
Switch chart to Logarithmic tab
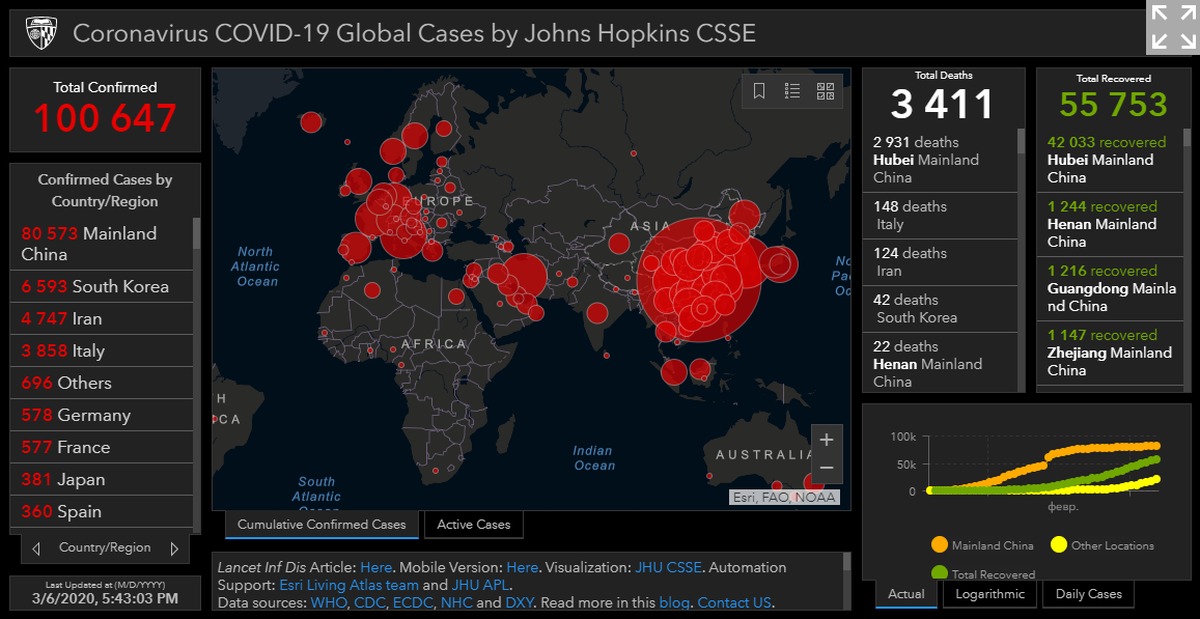coord(989,594)
